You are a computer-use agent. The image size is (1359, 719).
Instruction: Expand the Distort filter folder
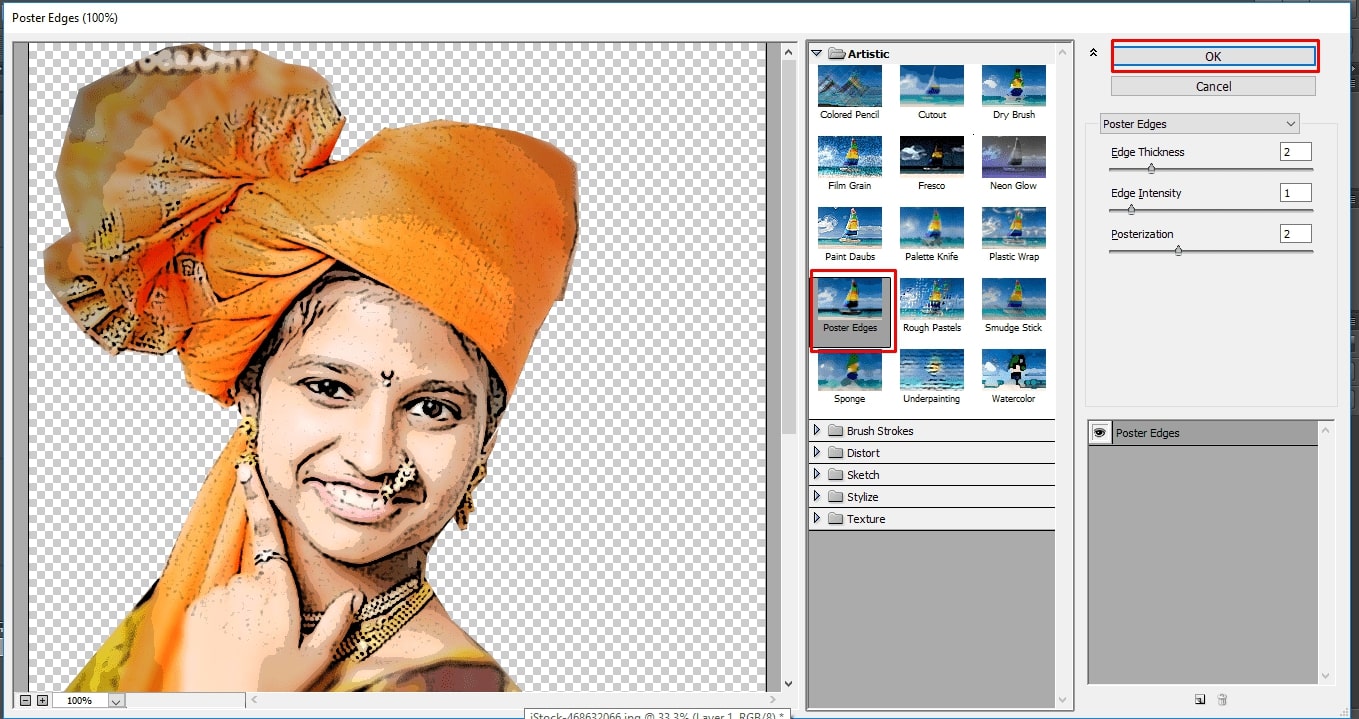pos(817,453)
